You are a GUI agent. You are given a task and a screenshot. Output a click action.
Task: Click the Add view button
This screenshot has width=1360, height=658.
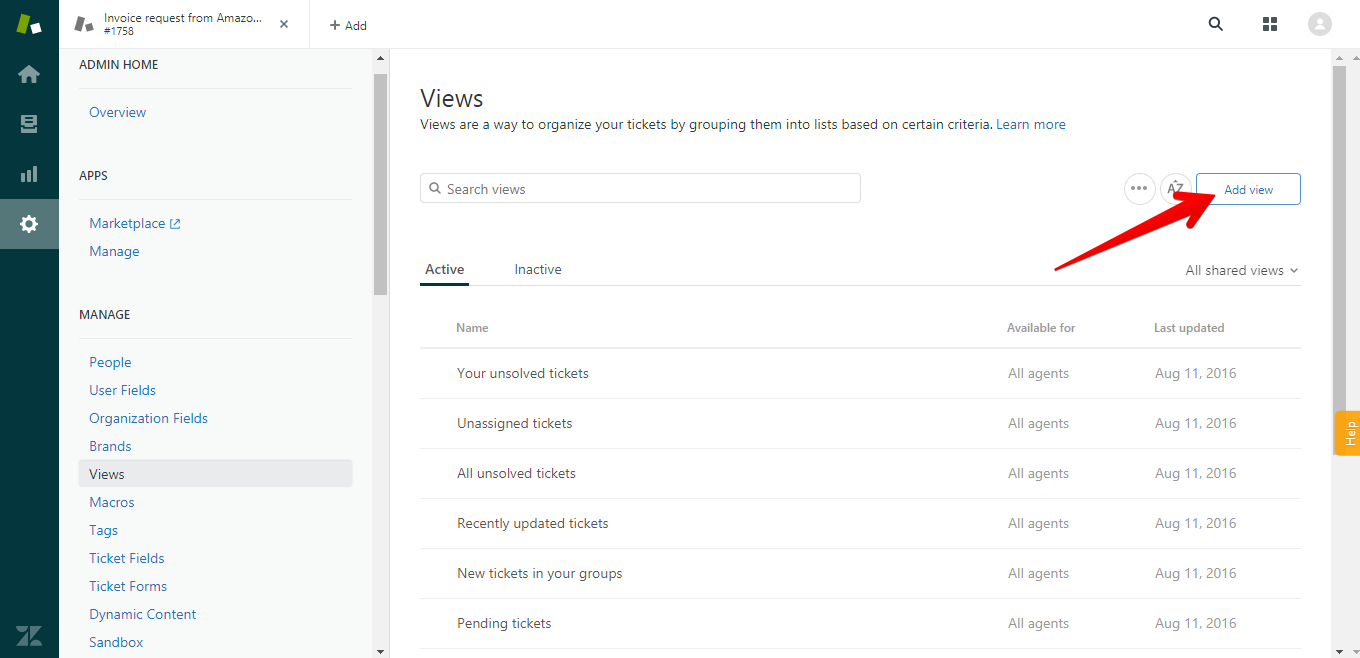pos(1248,189)
